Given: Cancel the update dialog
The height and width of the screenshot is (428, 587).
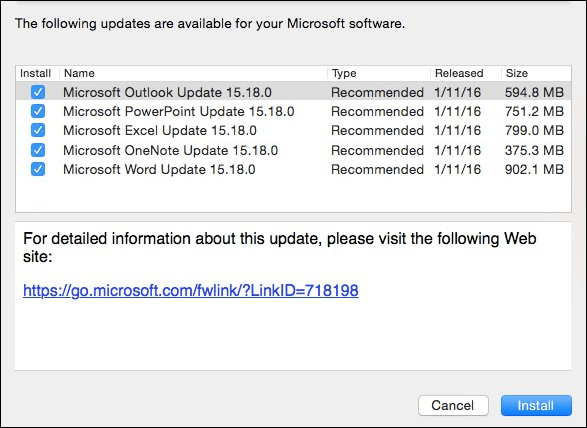Looking at the screenshot, I should tap(453, 405).
